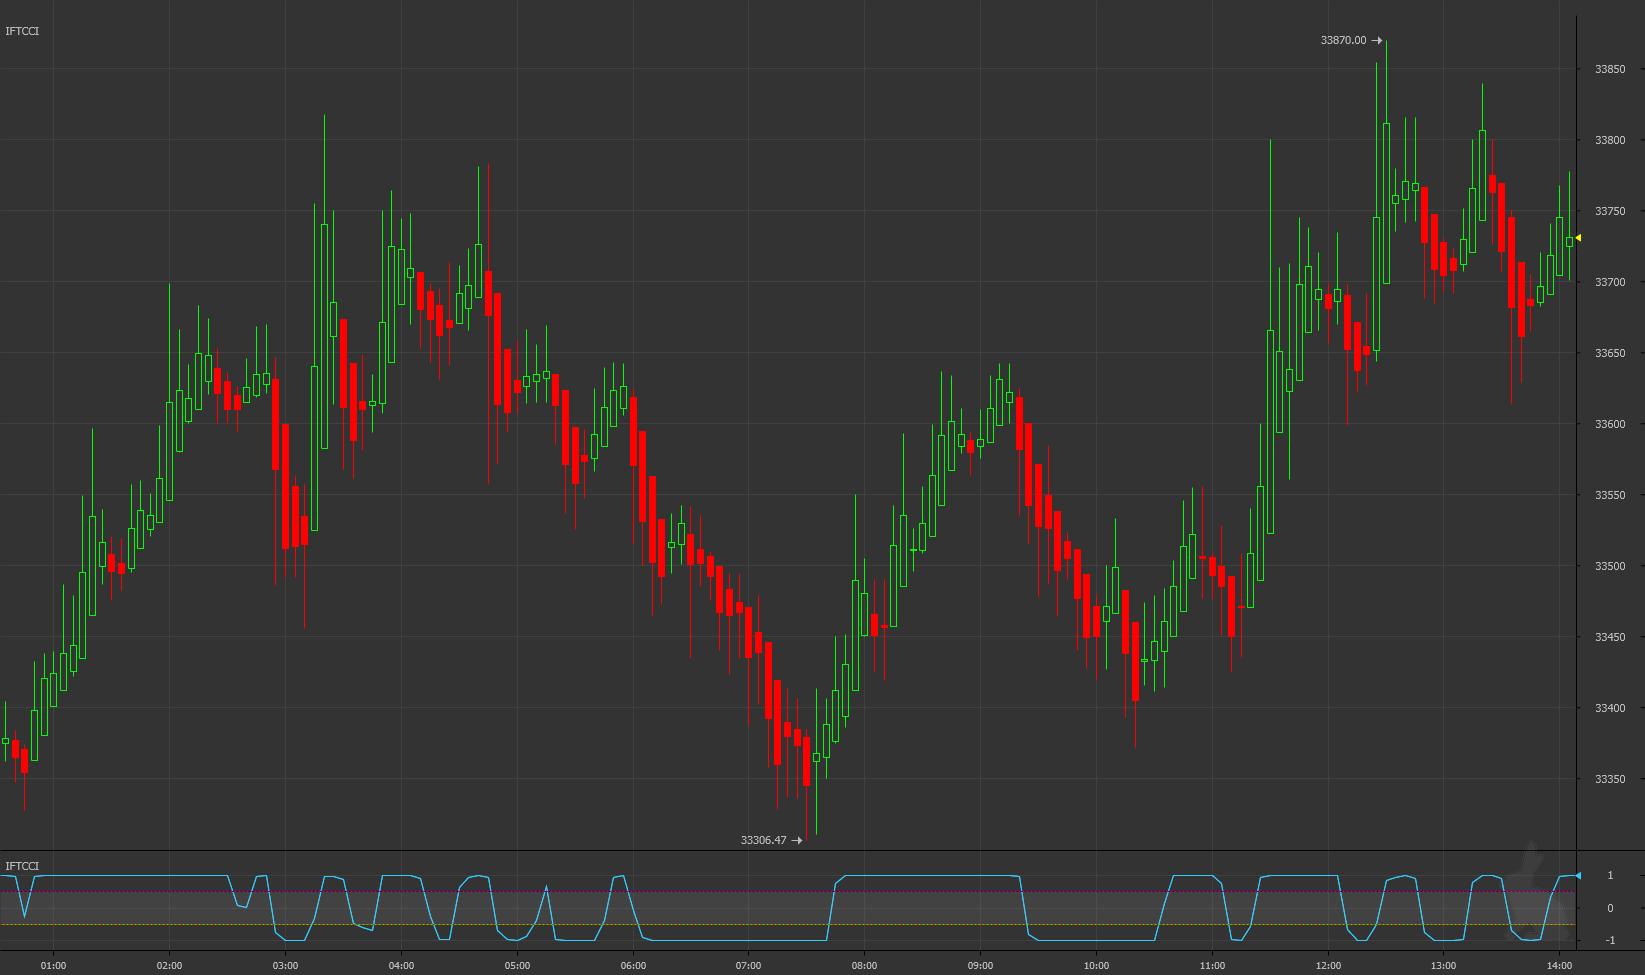Select the 33500 price axis label
This screenshot has height=975, width=1645.
[x=1610, y=566]
